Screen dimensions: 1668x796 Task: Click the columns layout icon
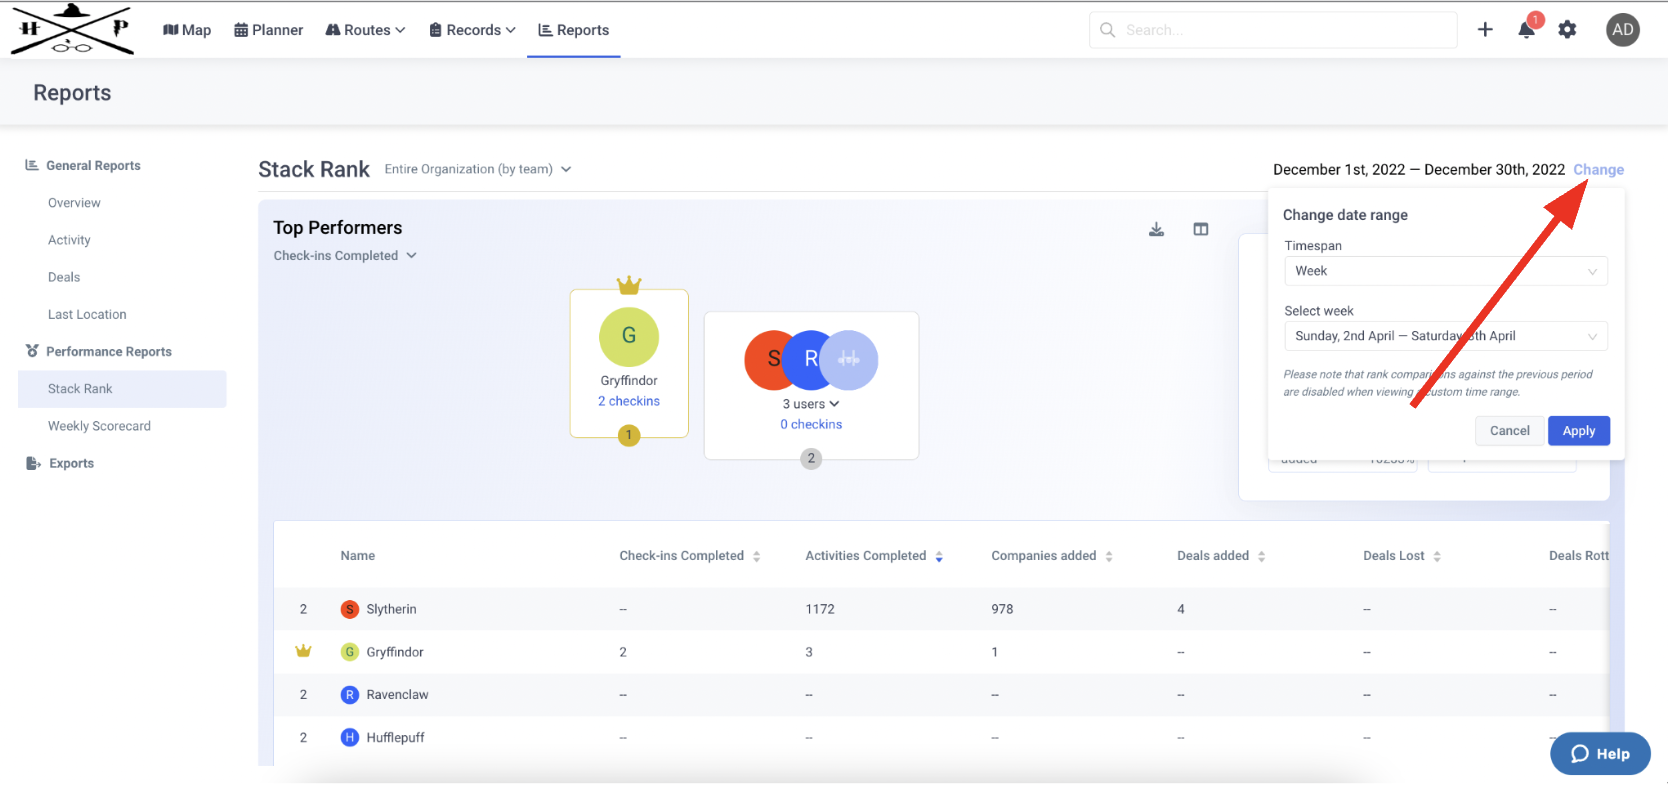pos(1201,229)
